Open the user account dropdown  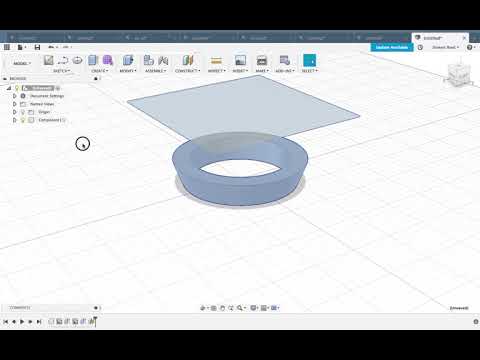pyautogui.click(x=445, y=47)
